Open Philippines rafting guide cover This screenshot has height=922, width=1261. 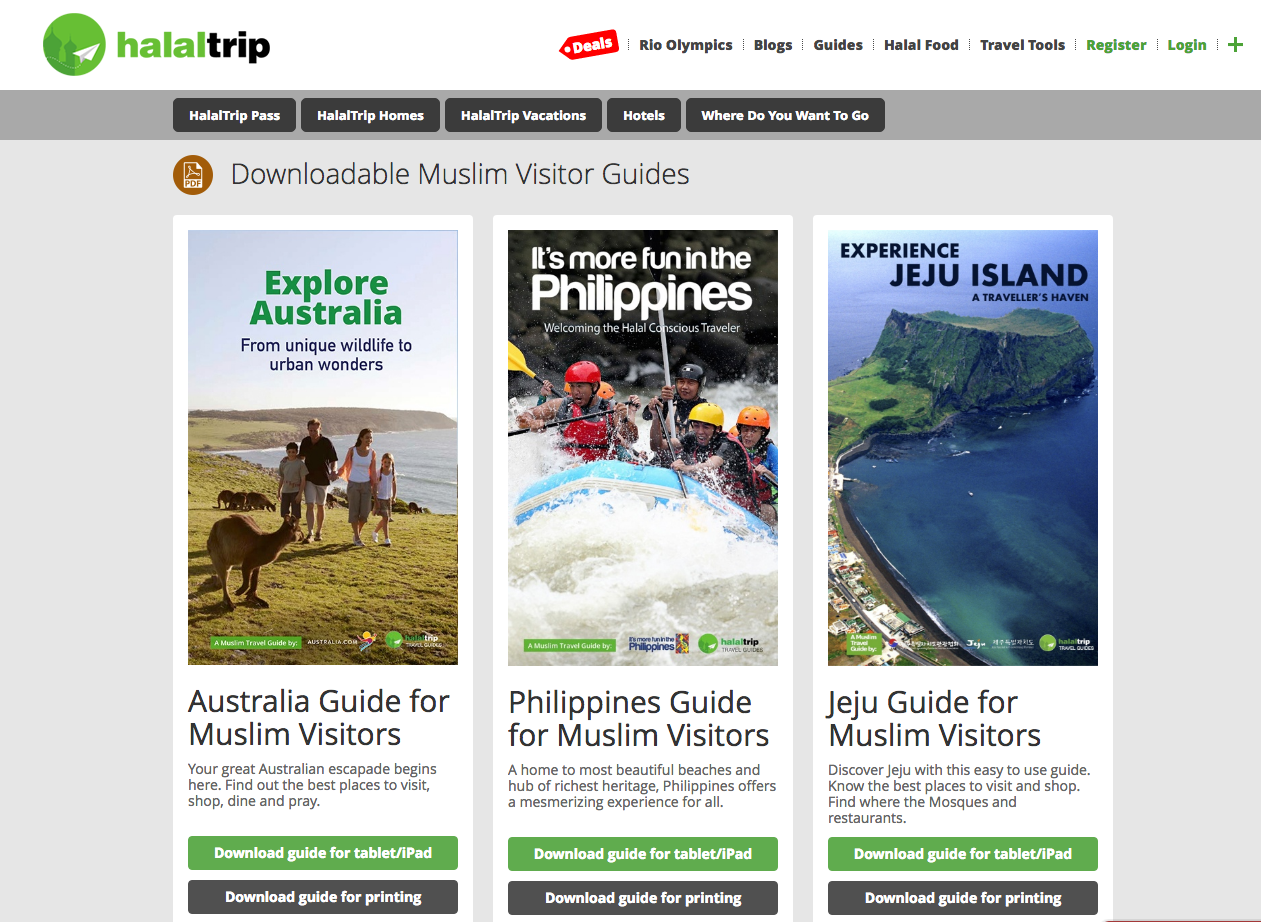tap(643, 448)
